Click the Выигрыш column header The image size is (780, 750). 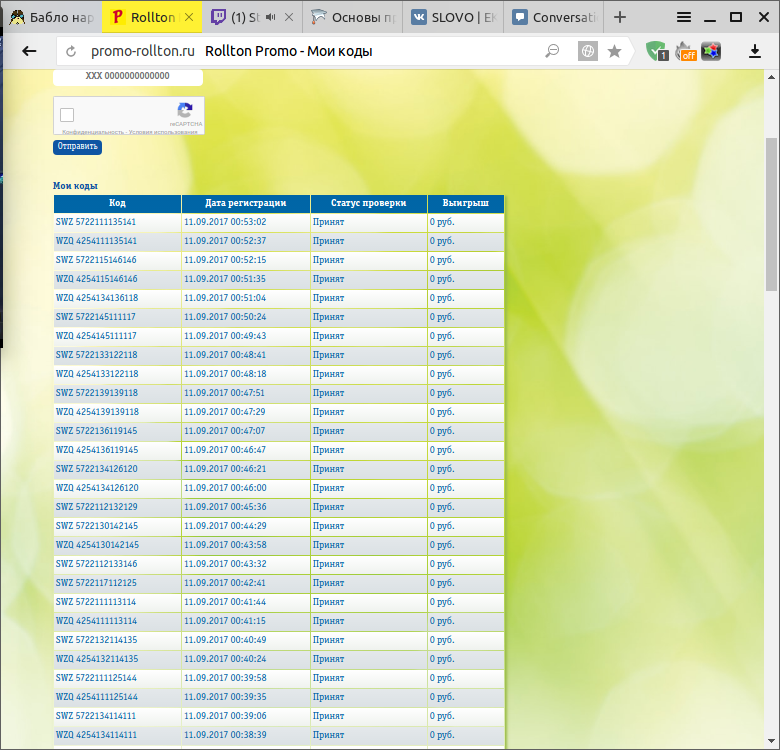[x=466, y=203]
